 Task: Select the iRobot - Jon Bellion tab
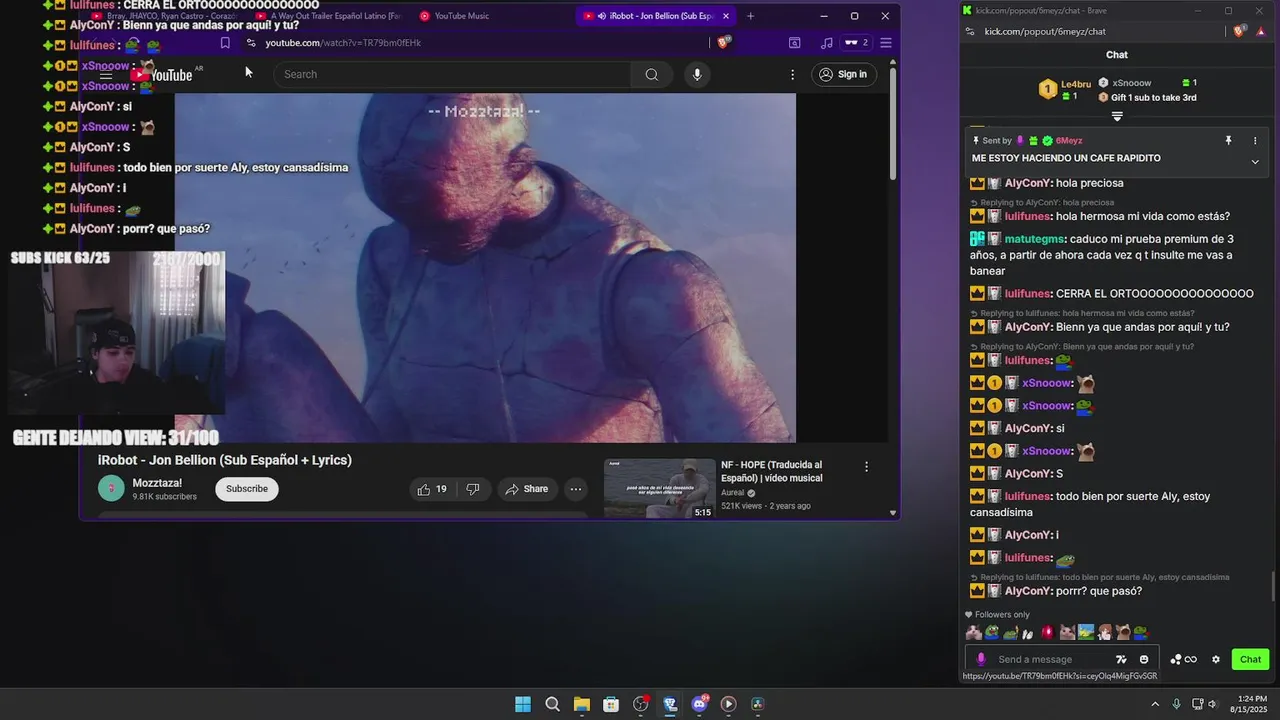click(657, 16)
